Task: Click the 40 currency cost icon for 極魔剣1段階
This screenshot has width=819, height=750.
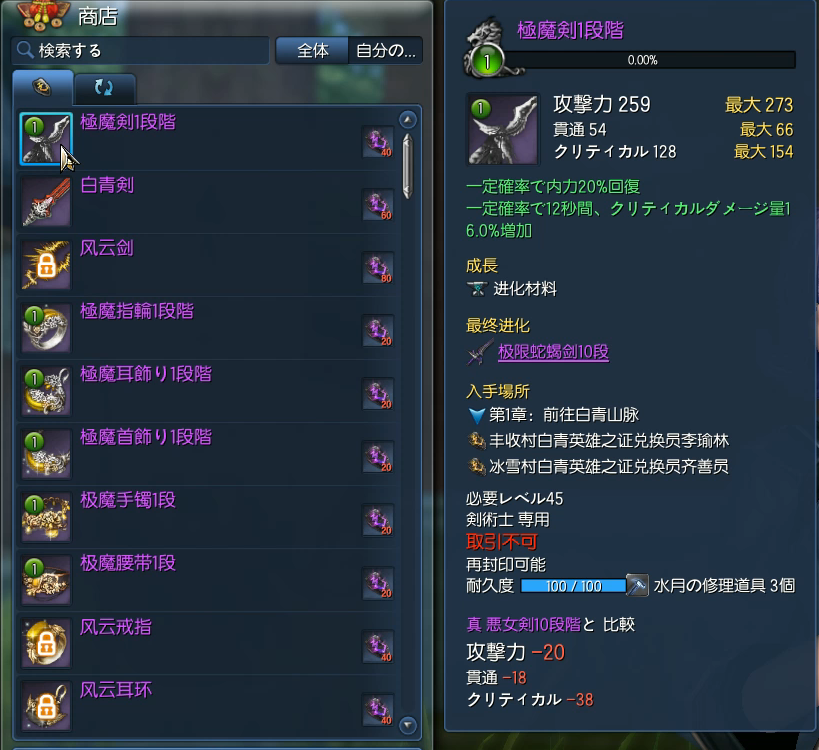Action: pos(378,142)
